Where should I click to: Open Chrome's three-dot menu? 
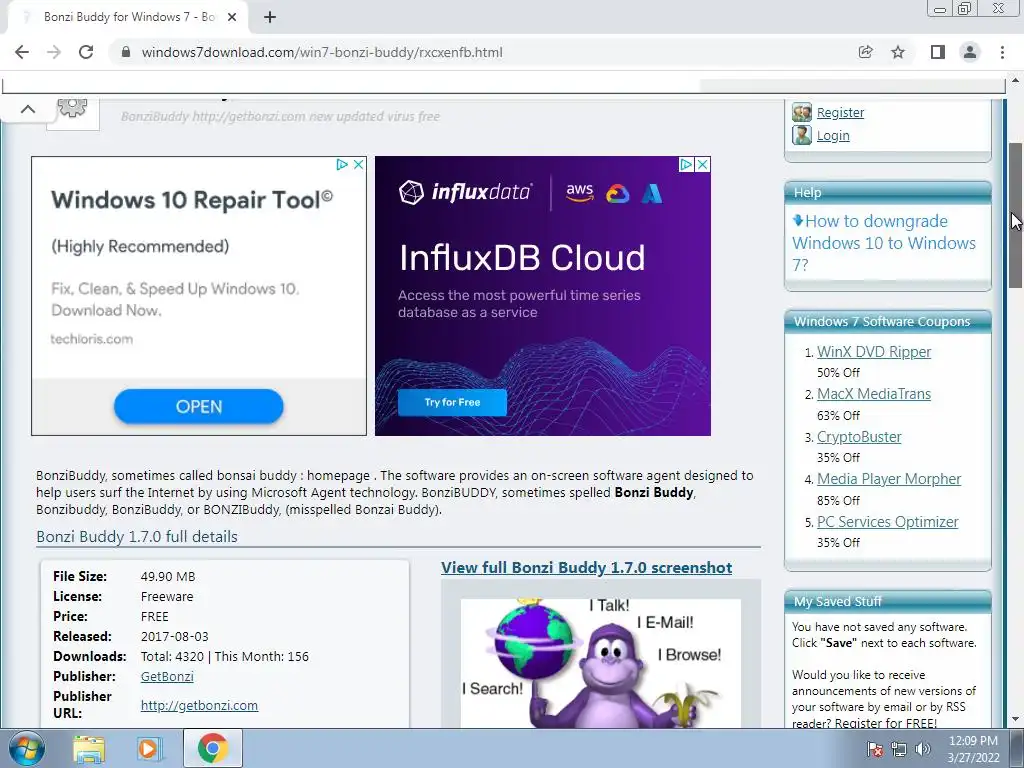point(1002,52)
